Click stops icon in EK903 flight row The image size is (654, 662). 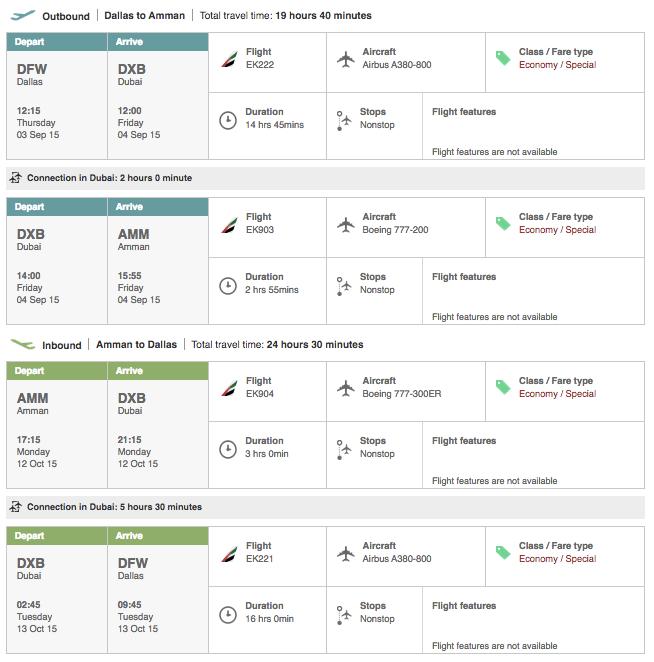[344, 284]
